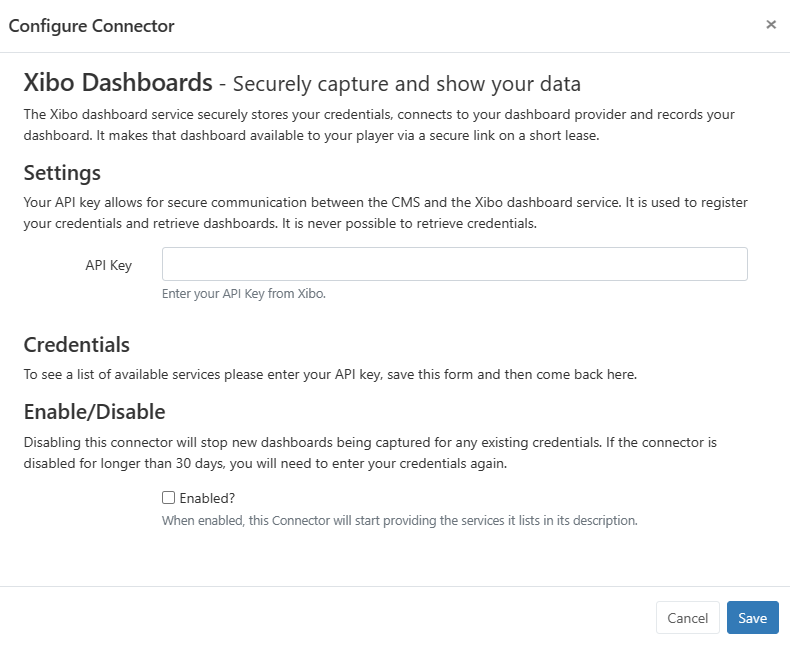The image size is (790, 646).
Task: Click the Credentials section heading
Action: [x=77, y=345]
